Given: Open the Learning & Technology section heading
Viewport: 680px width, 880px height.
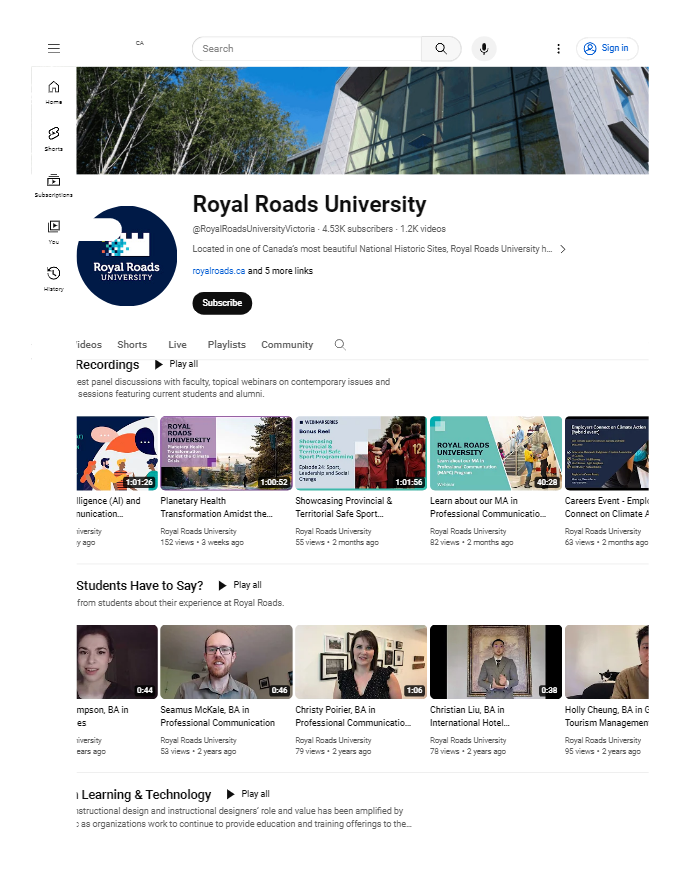Looking at the screenshot, I should pyautogui.click(x=144, y=795).
